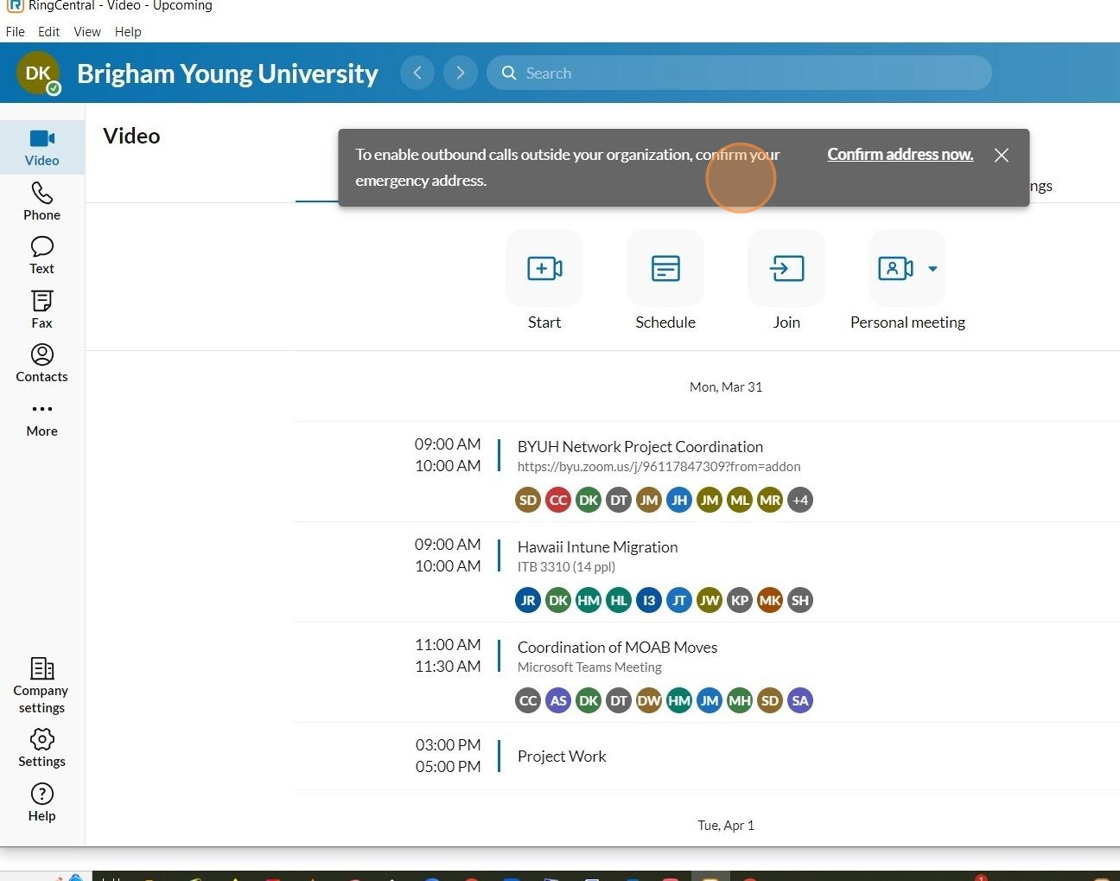Open the Phone section in sidebar

click(x=41, y=201)
